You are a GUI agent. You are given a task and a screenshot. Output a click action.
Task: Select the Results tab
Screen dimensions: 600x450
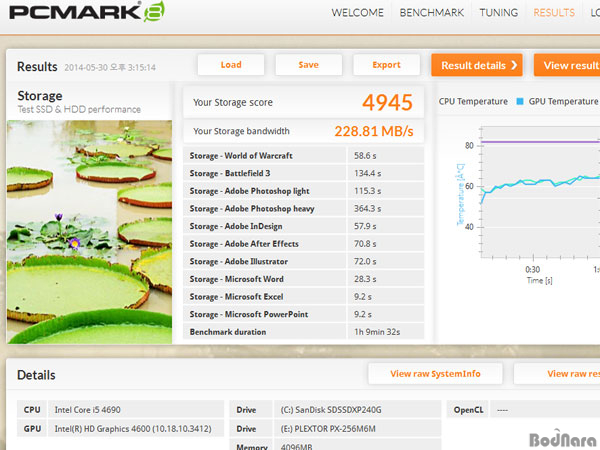(x=554, y=13)
